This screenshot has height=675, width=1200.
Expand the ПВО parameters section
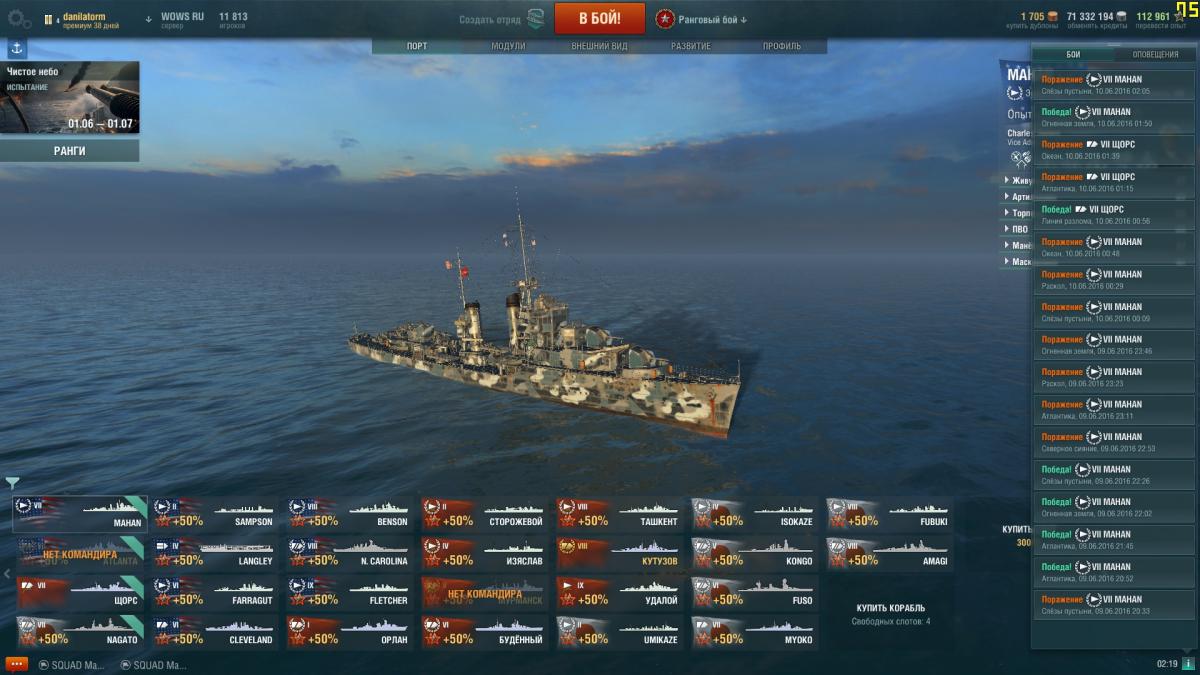coord(1017,229)
